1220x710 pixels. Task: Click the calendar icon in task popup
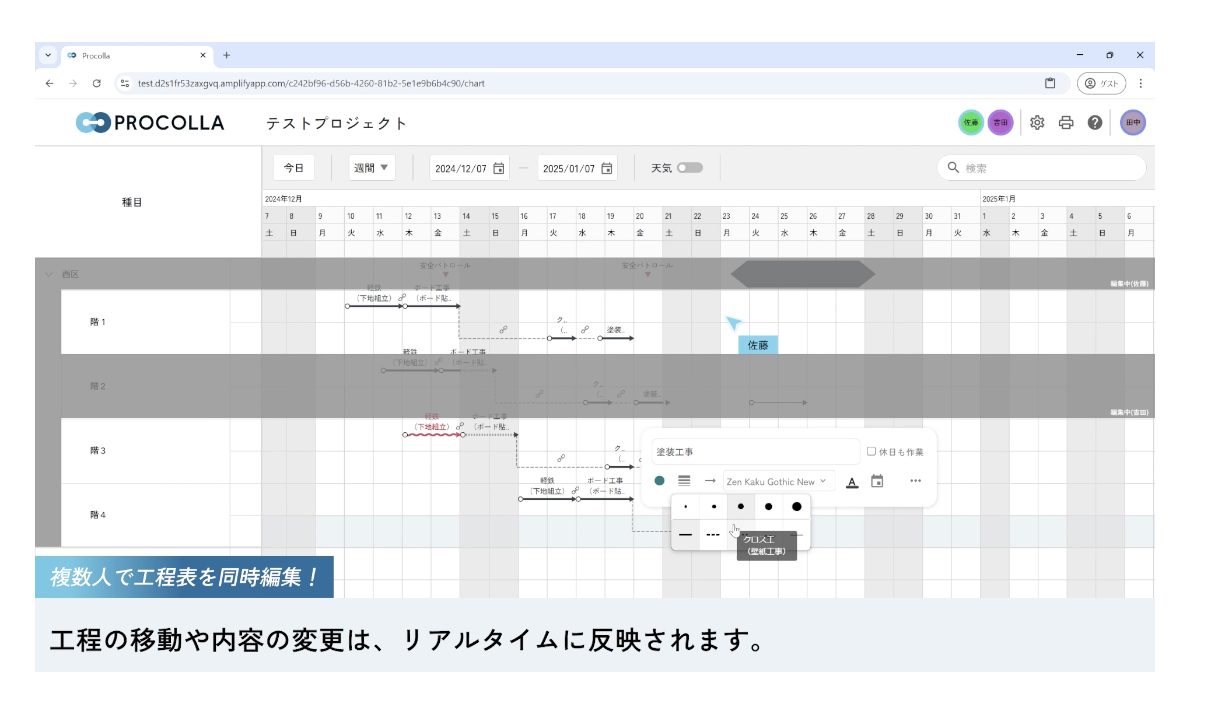877,481
